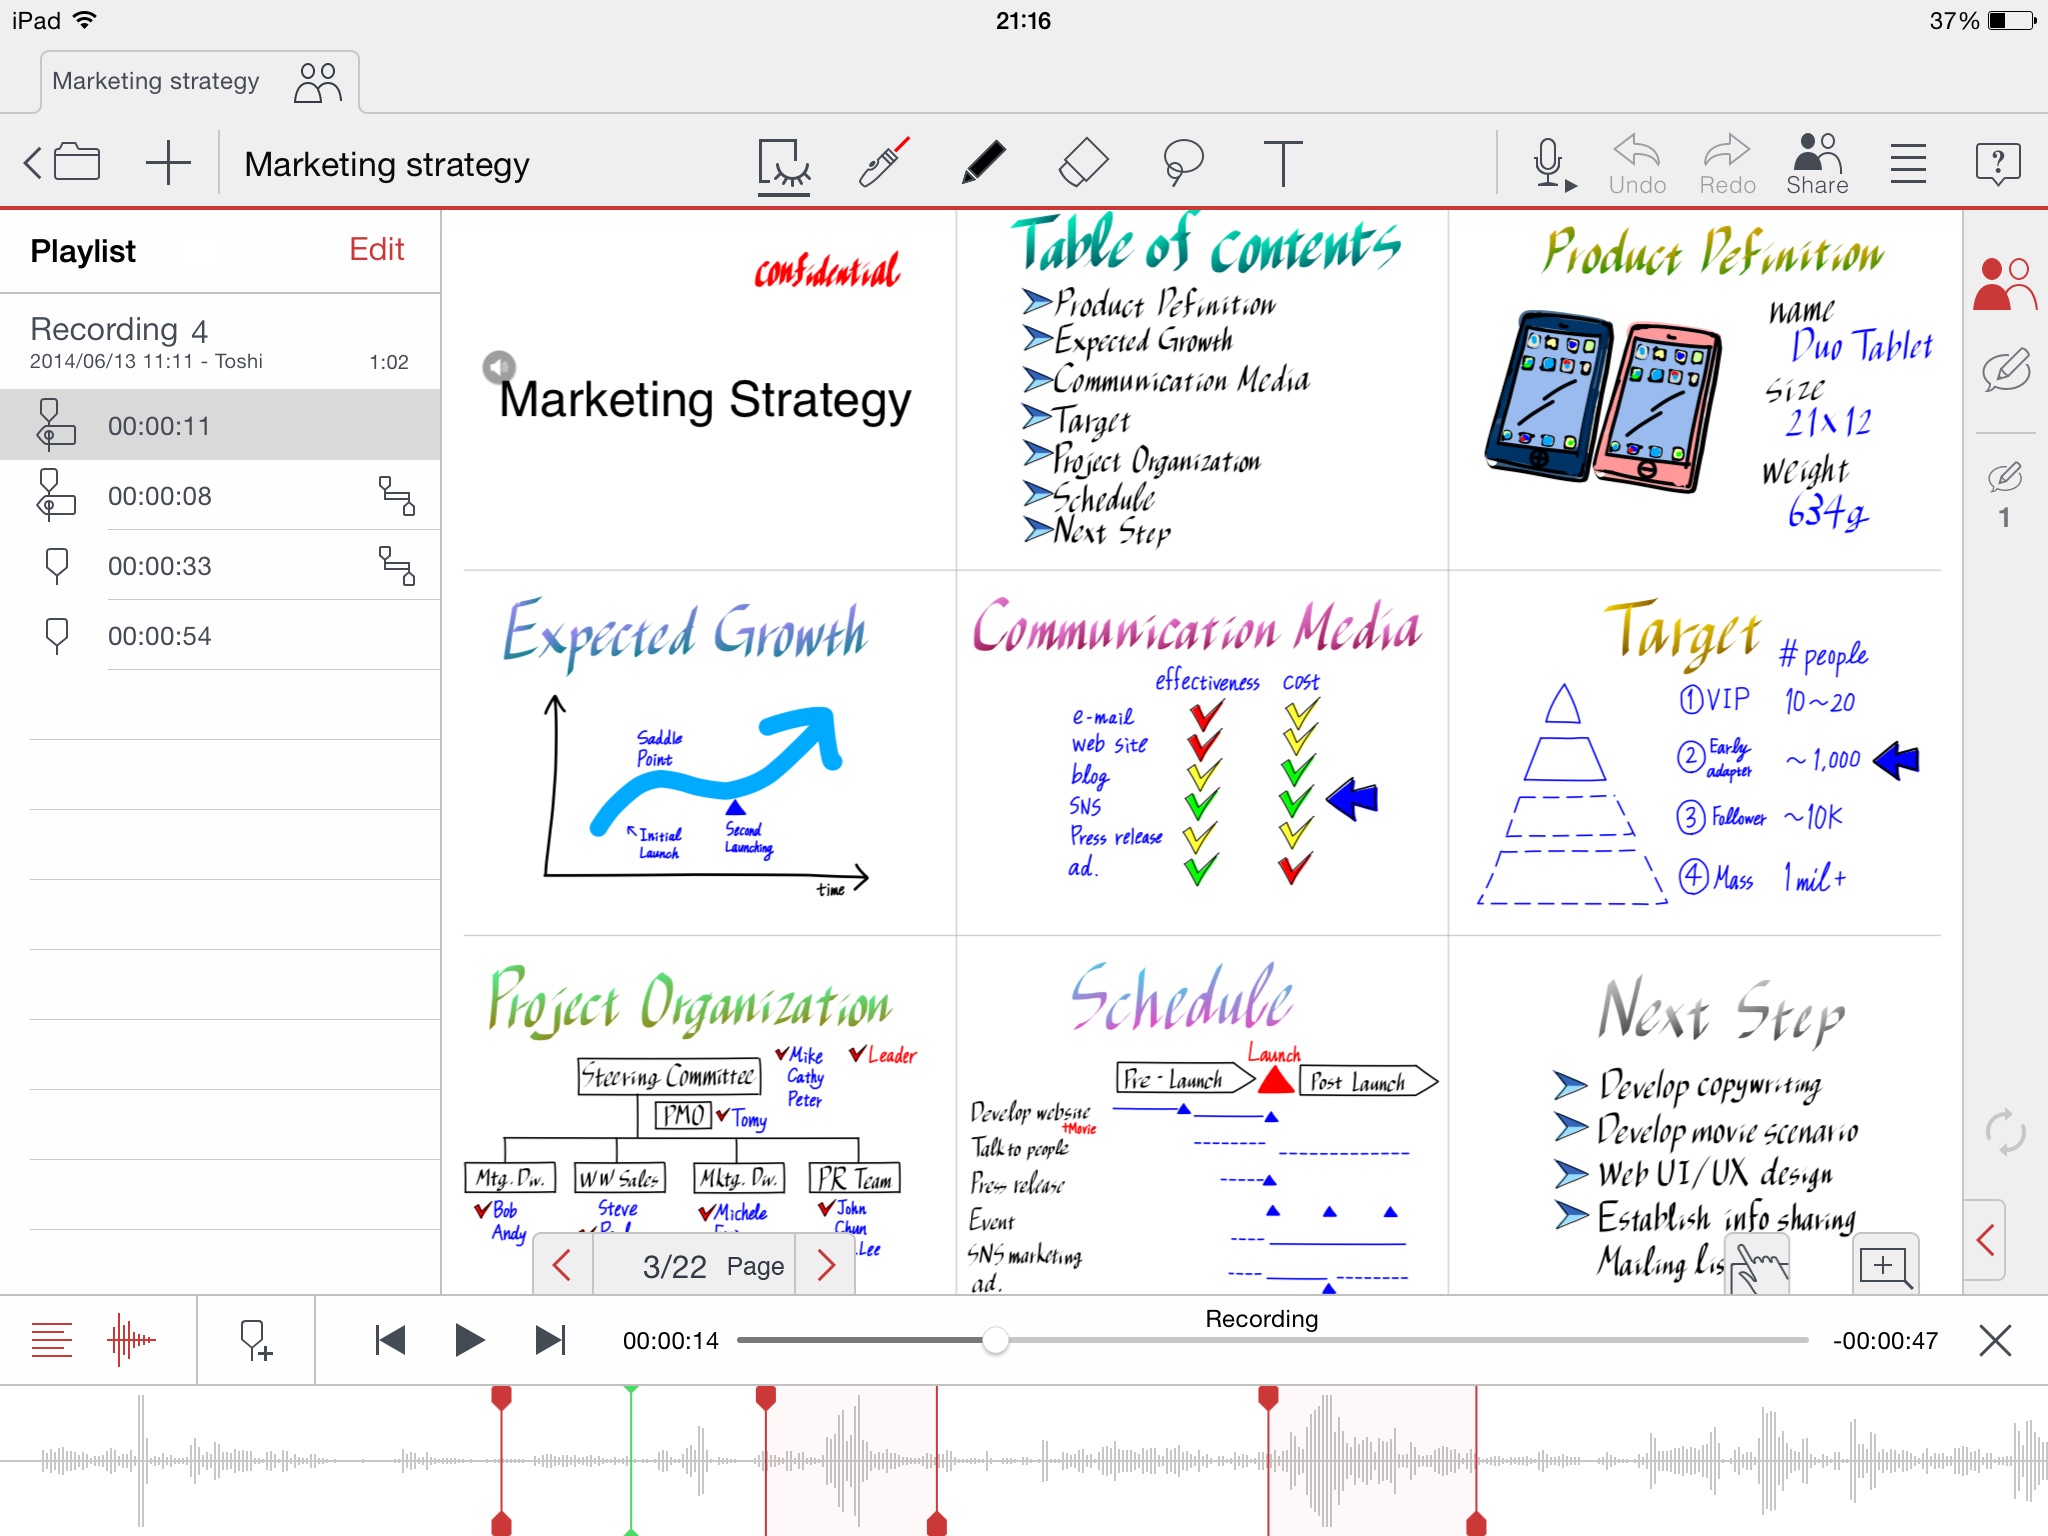2048x1536 pixels.
Task: Tap the microphone recording icon
Action: click(x=1546, y=161)
